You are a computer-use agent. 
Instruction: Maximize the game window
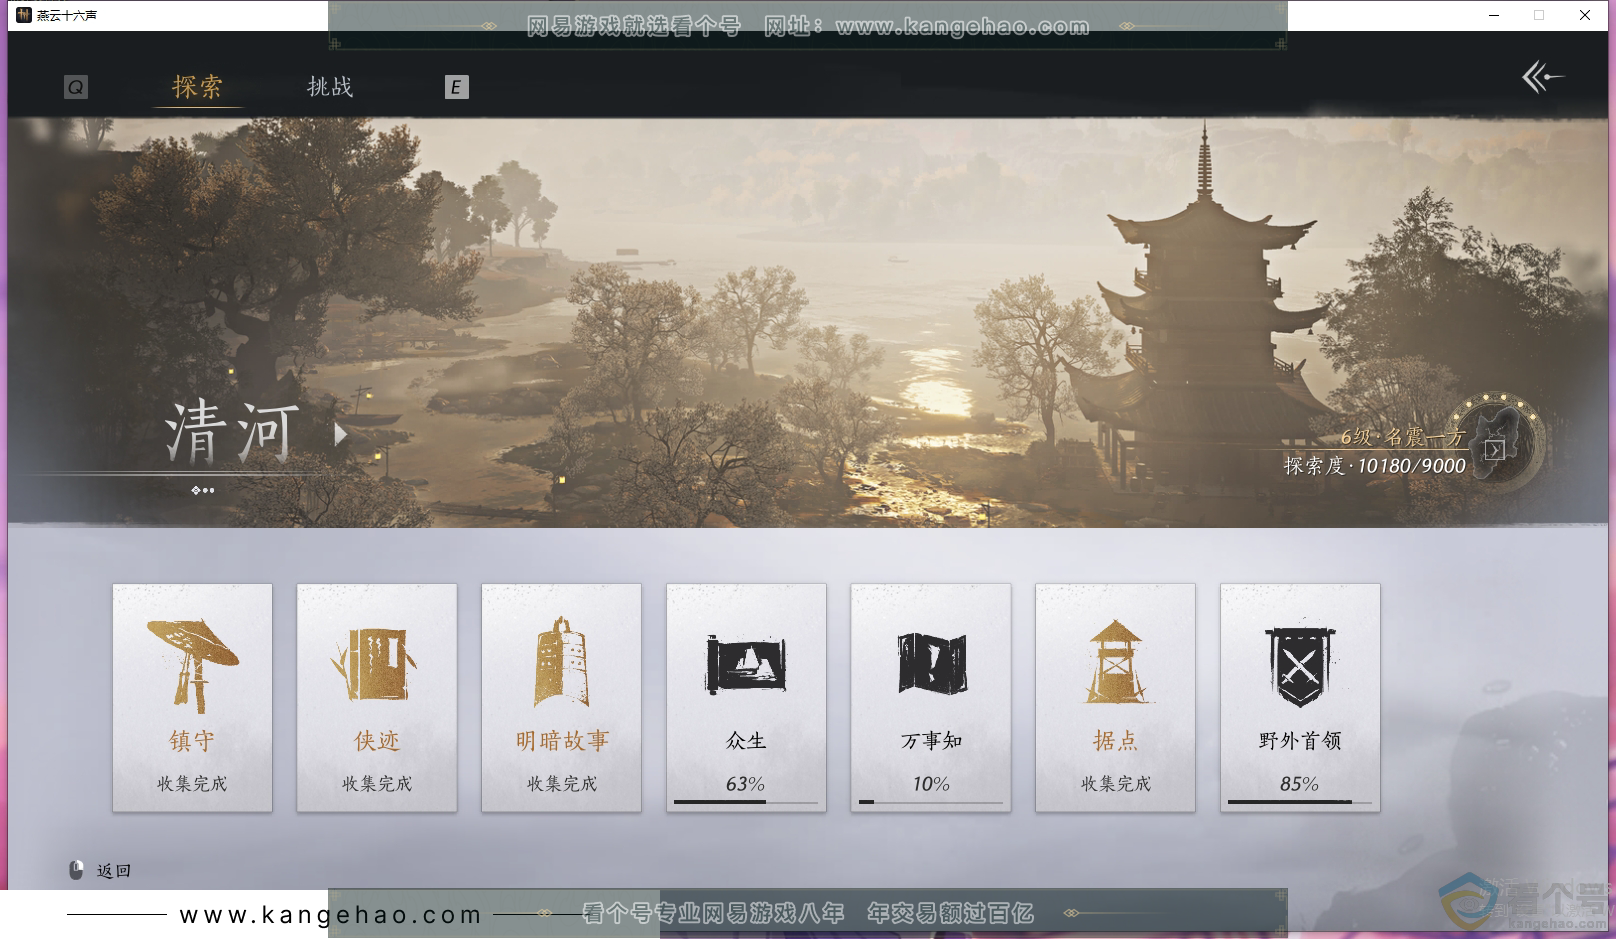pos(1539,15)
